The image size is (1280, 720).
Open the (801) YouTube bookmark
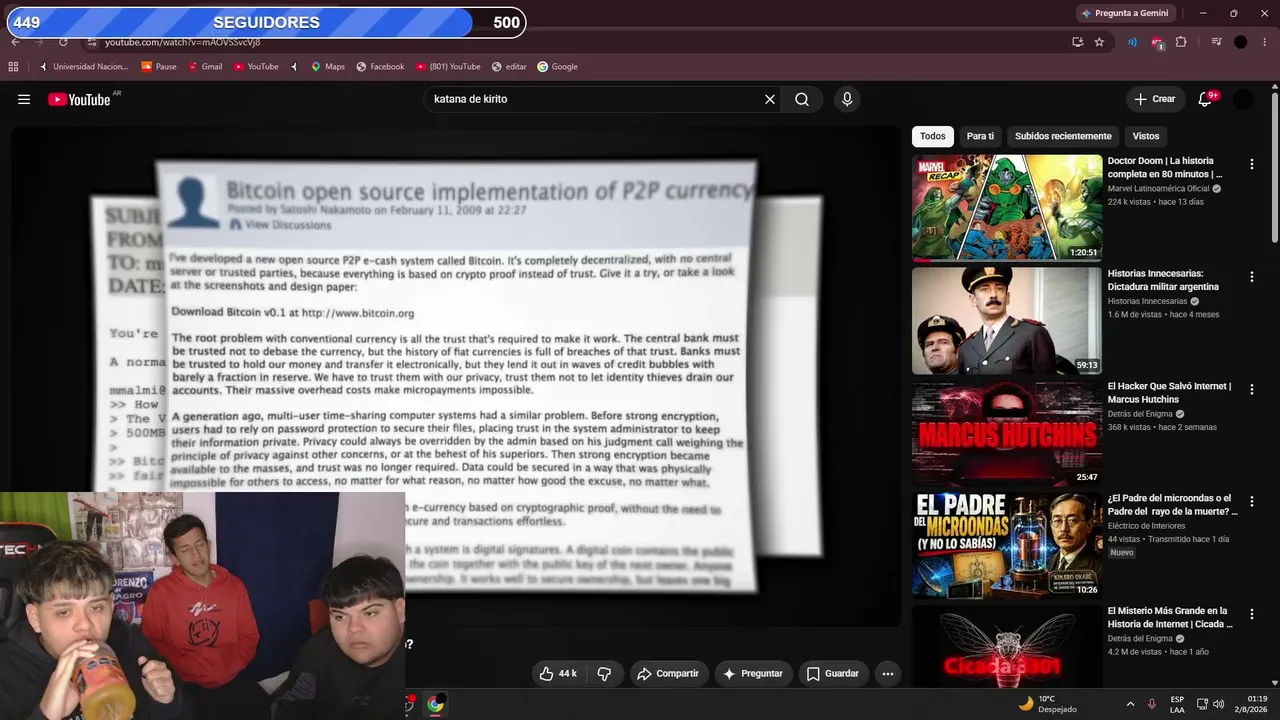point(448,67)
